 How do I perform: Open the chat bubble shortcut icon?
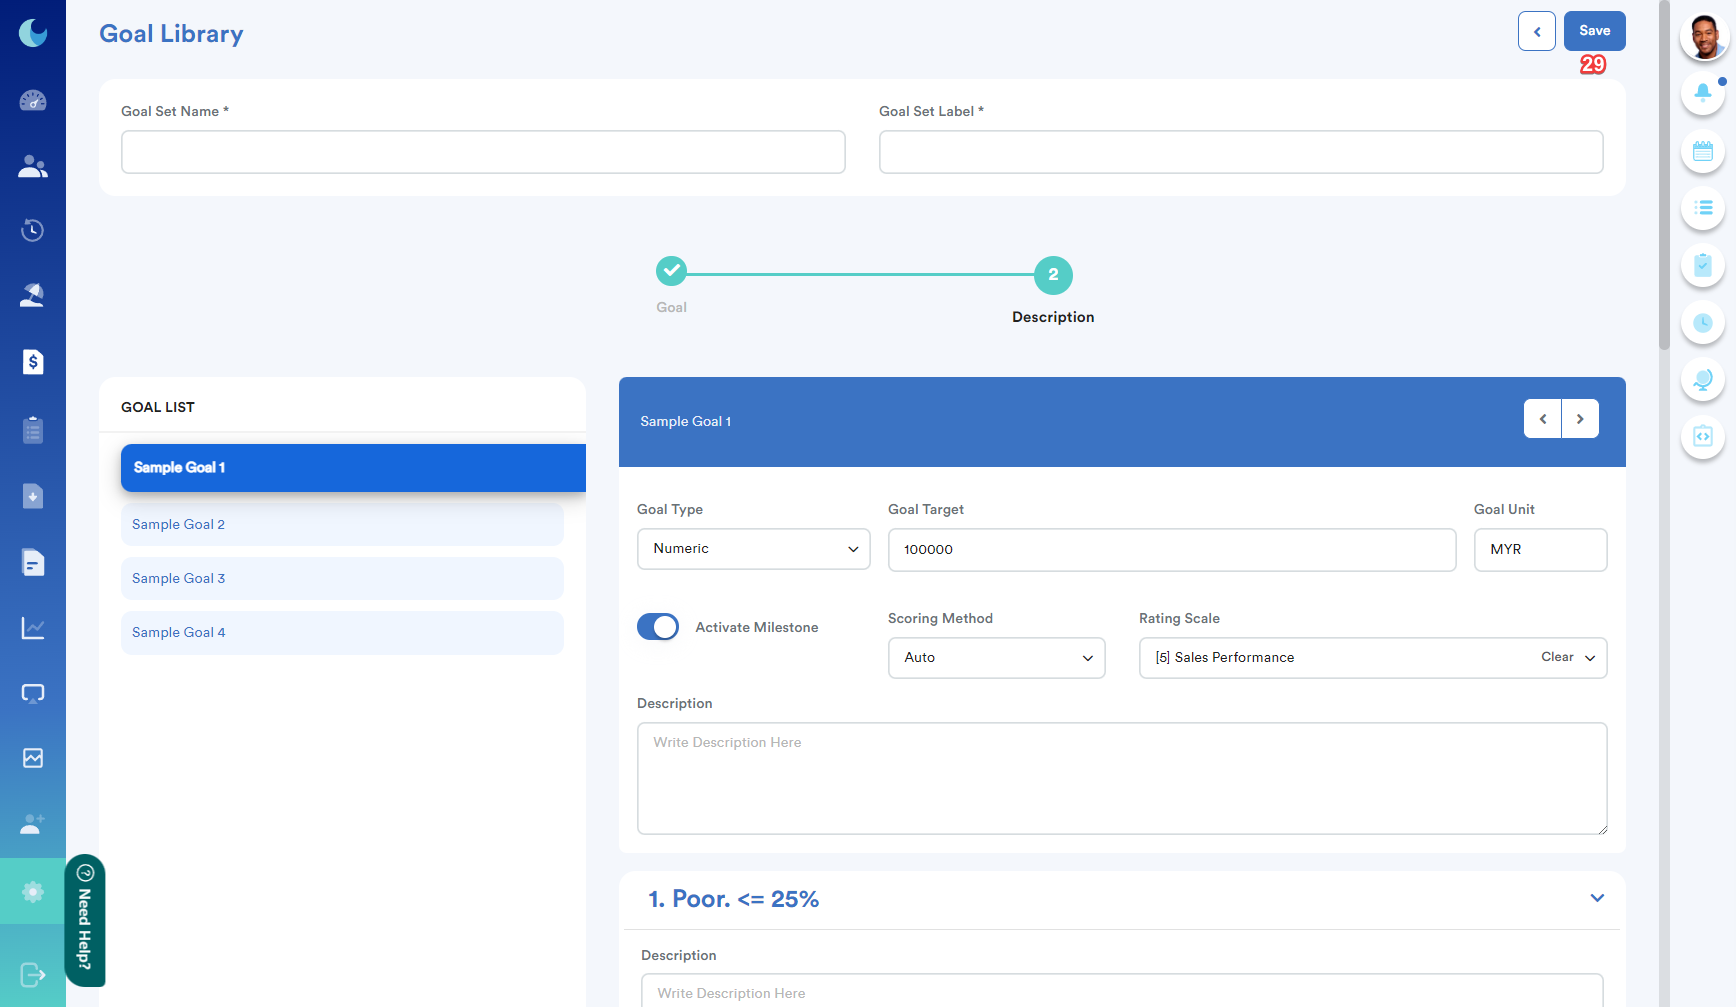pyautogui.click(x=1703, y=379)
